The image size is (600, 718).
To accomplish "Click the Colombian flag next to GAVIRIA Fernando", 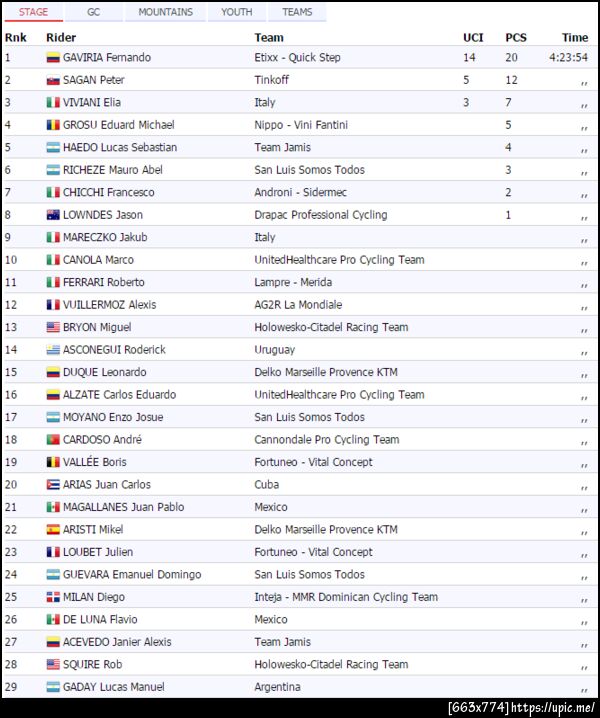I will coord(53,58).
